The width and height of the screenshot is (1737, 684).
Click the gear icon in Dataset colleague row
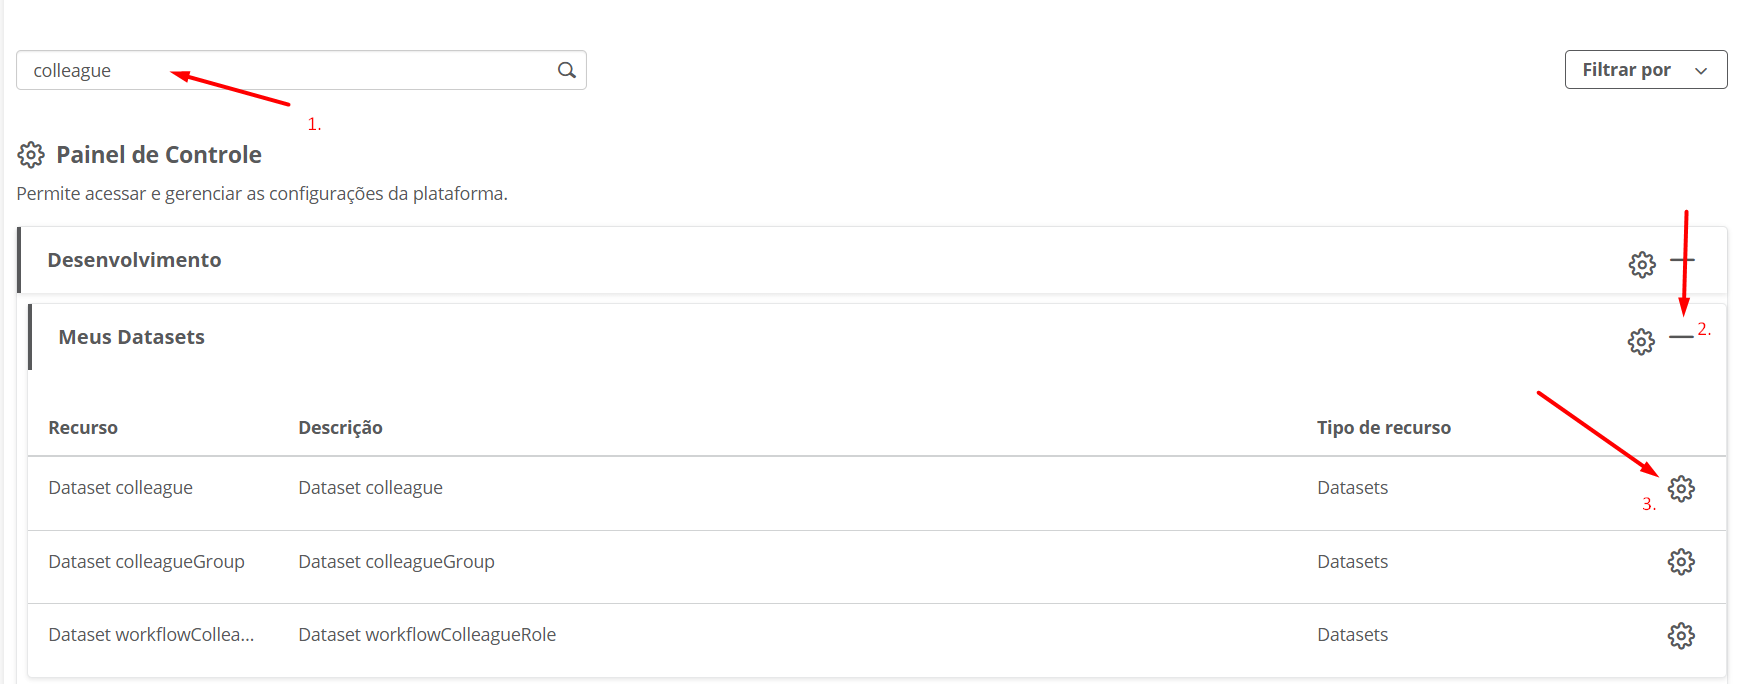click(1680, 488)
